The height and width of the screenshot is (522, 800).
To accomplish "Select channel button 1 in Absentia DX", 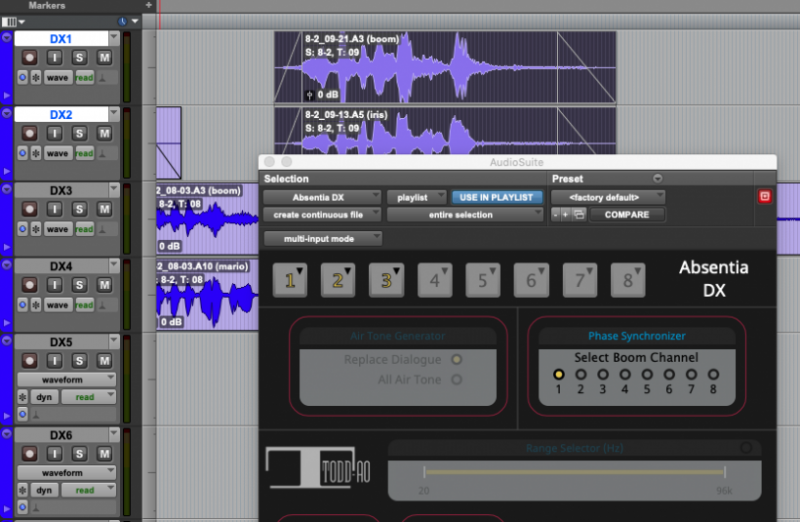I will coord(290,280).
